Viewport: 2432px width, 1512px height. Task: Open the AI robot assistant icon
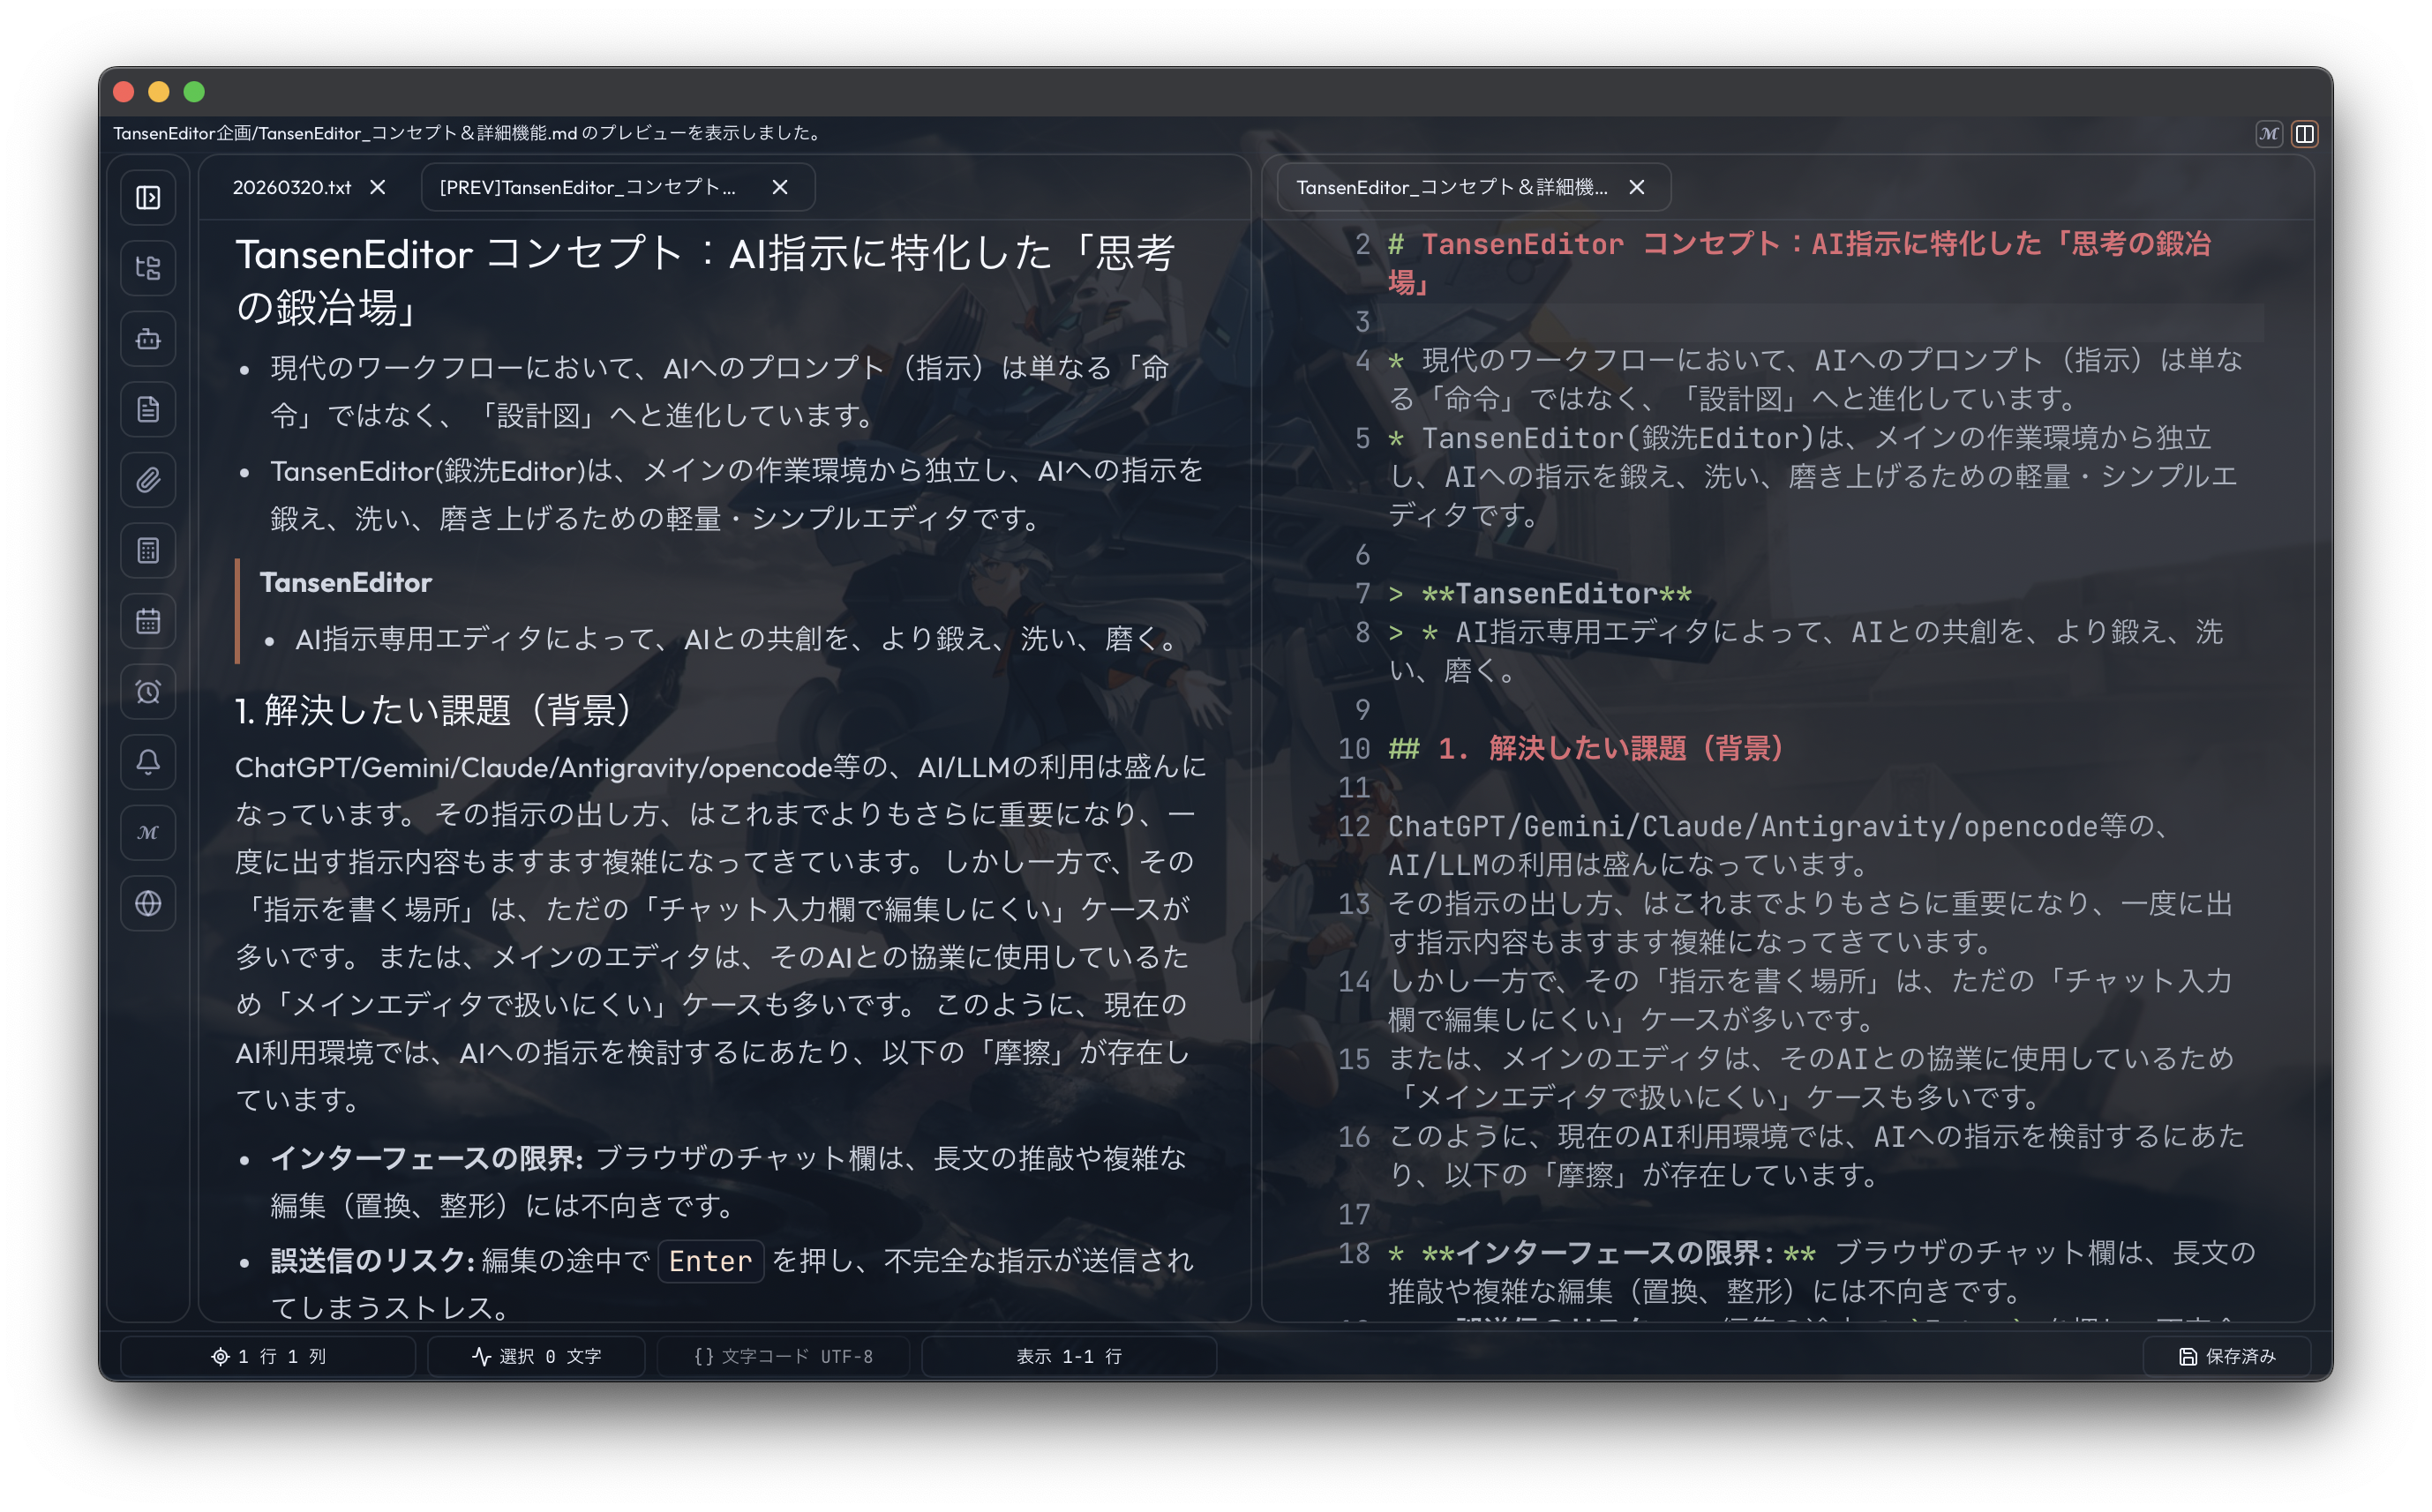click(x=148, y=339)
